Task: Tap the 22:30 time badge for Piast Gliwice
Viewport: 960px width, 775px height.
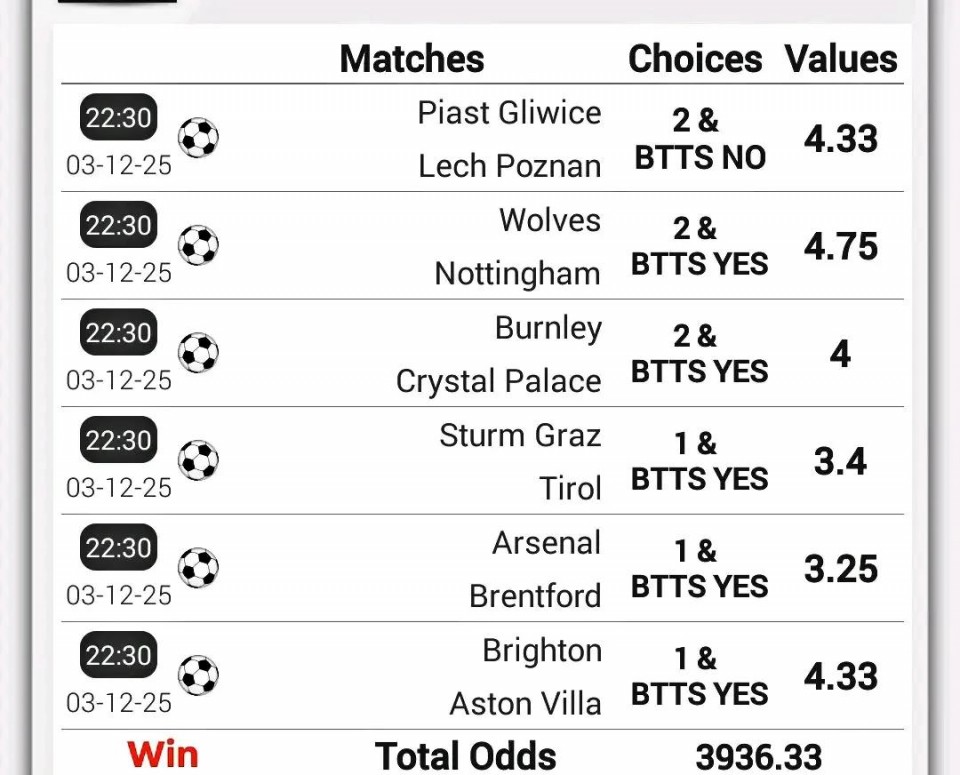Action: [x=119, y=119]
